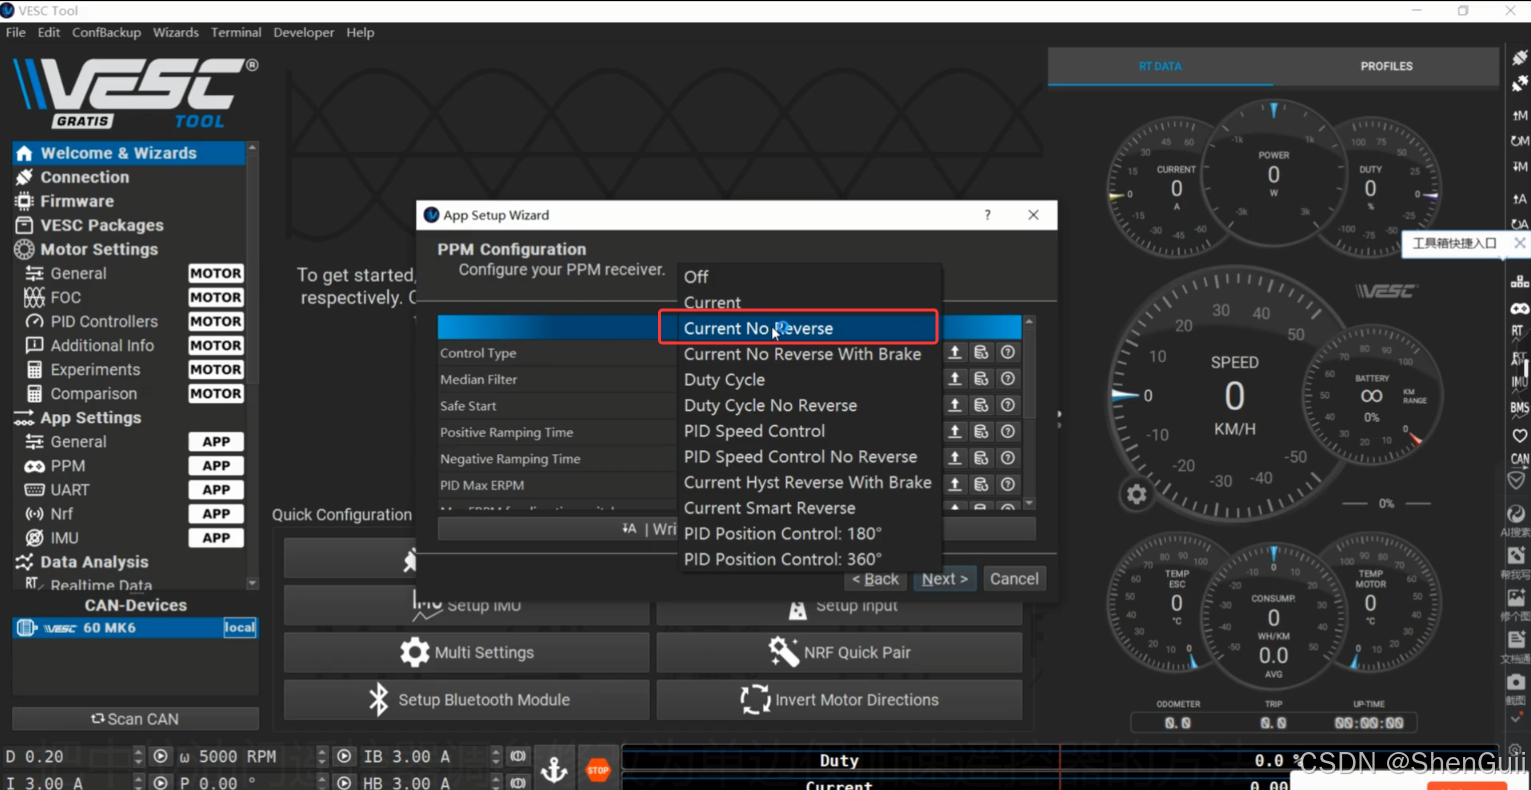Open Firmware page in sidebar
Viewport: 1531px width, 790px height.
point(128,201)
